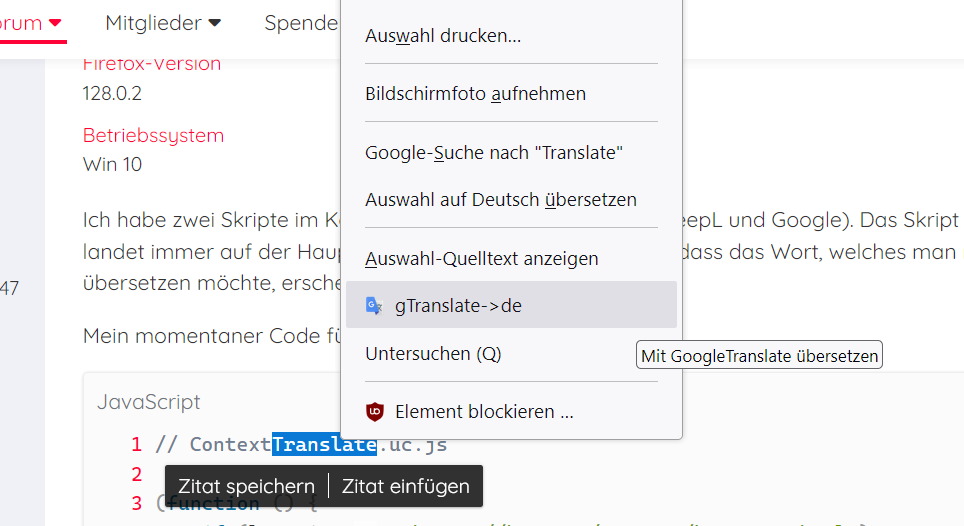Select "Auswahl-Quelltext anzeigen" entry

(481, 258)
